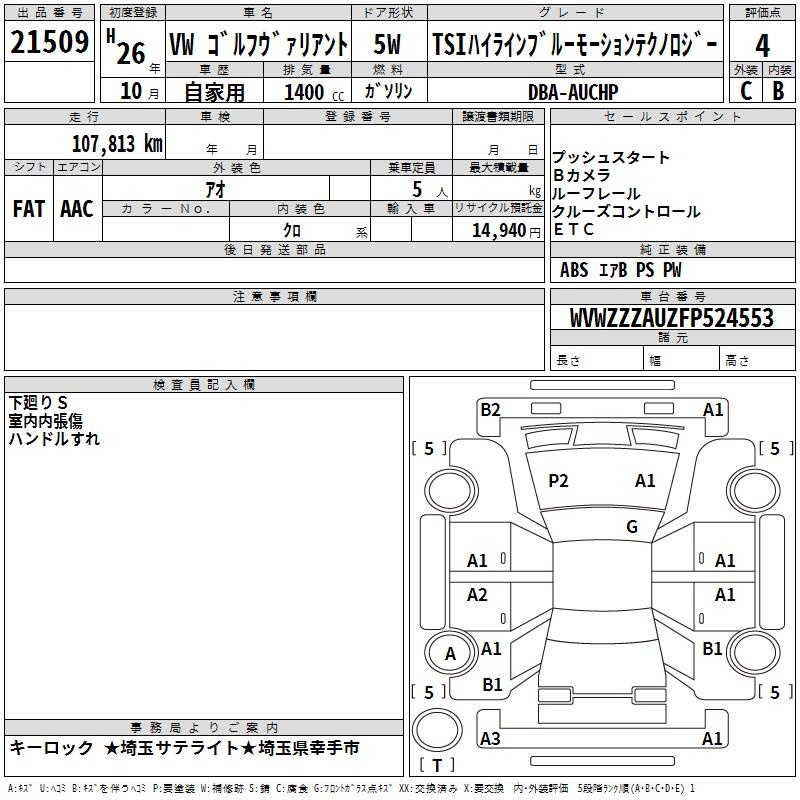Select the A2 marker on left door
The image size is (800, 800).
coord(478,595)
